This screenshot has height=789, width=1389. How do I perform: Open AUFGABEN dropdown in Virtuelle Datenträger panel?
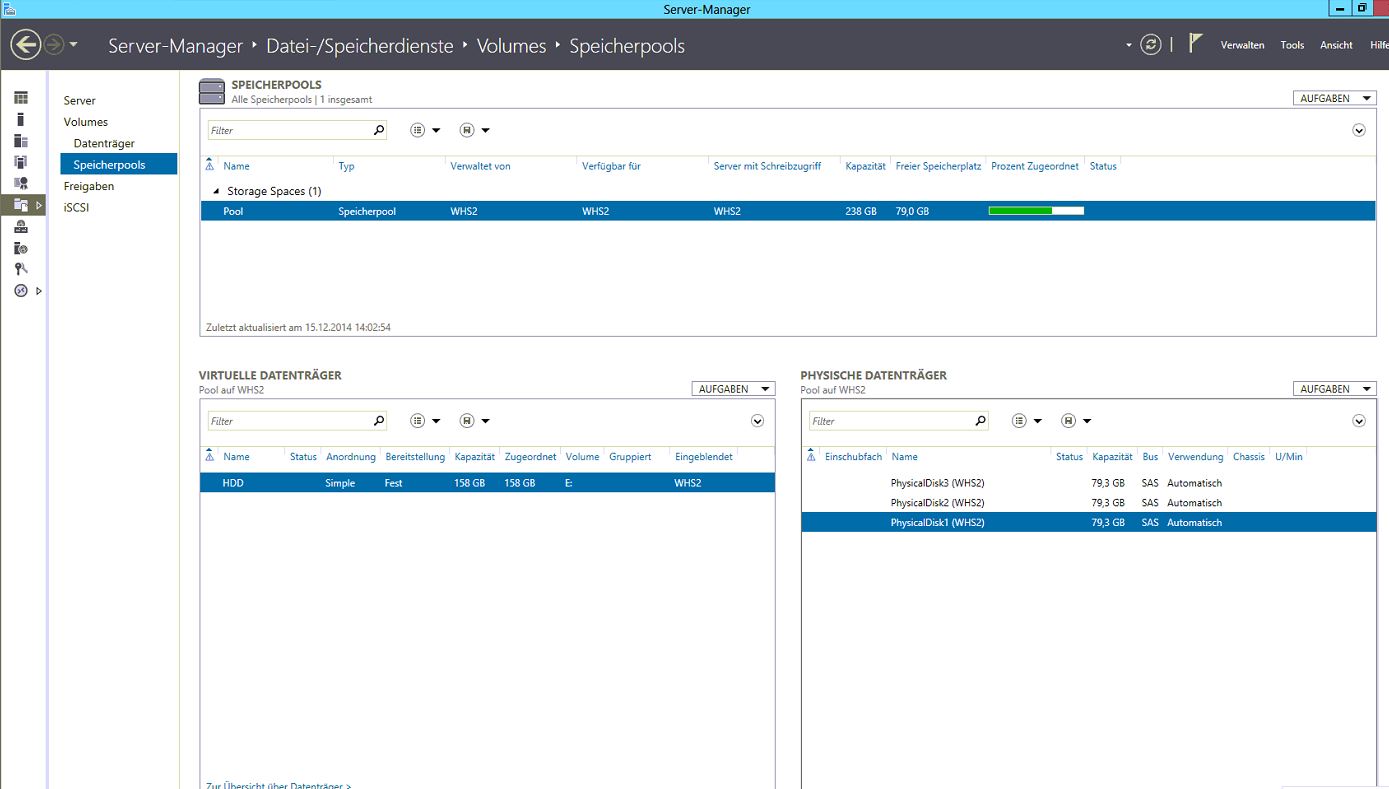[733, 389]
